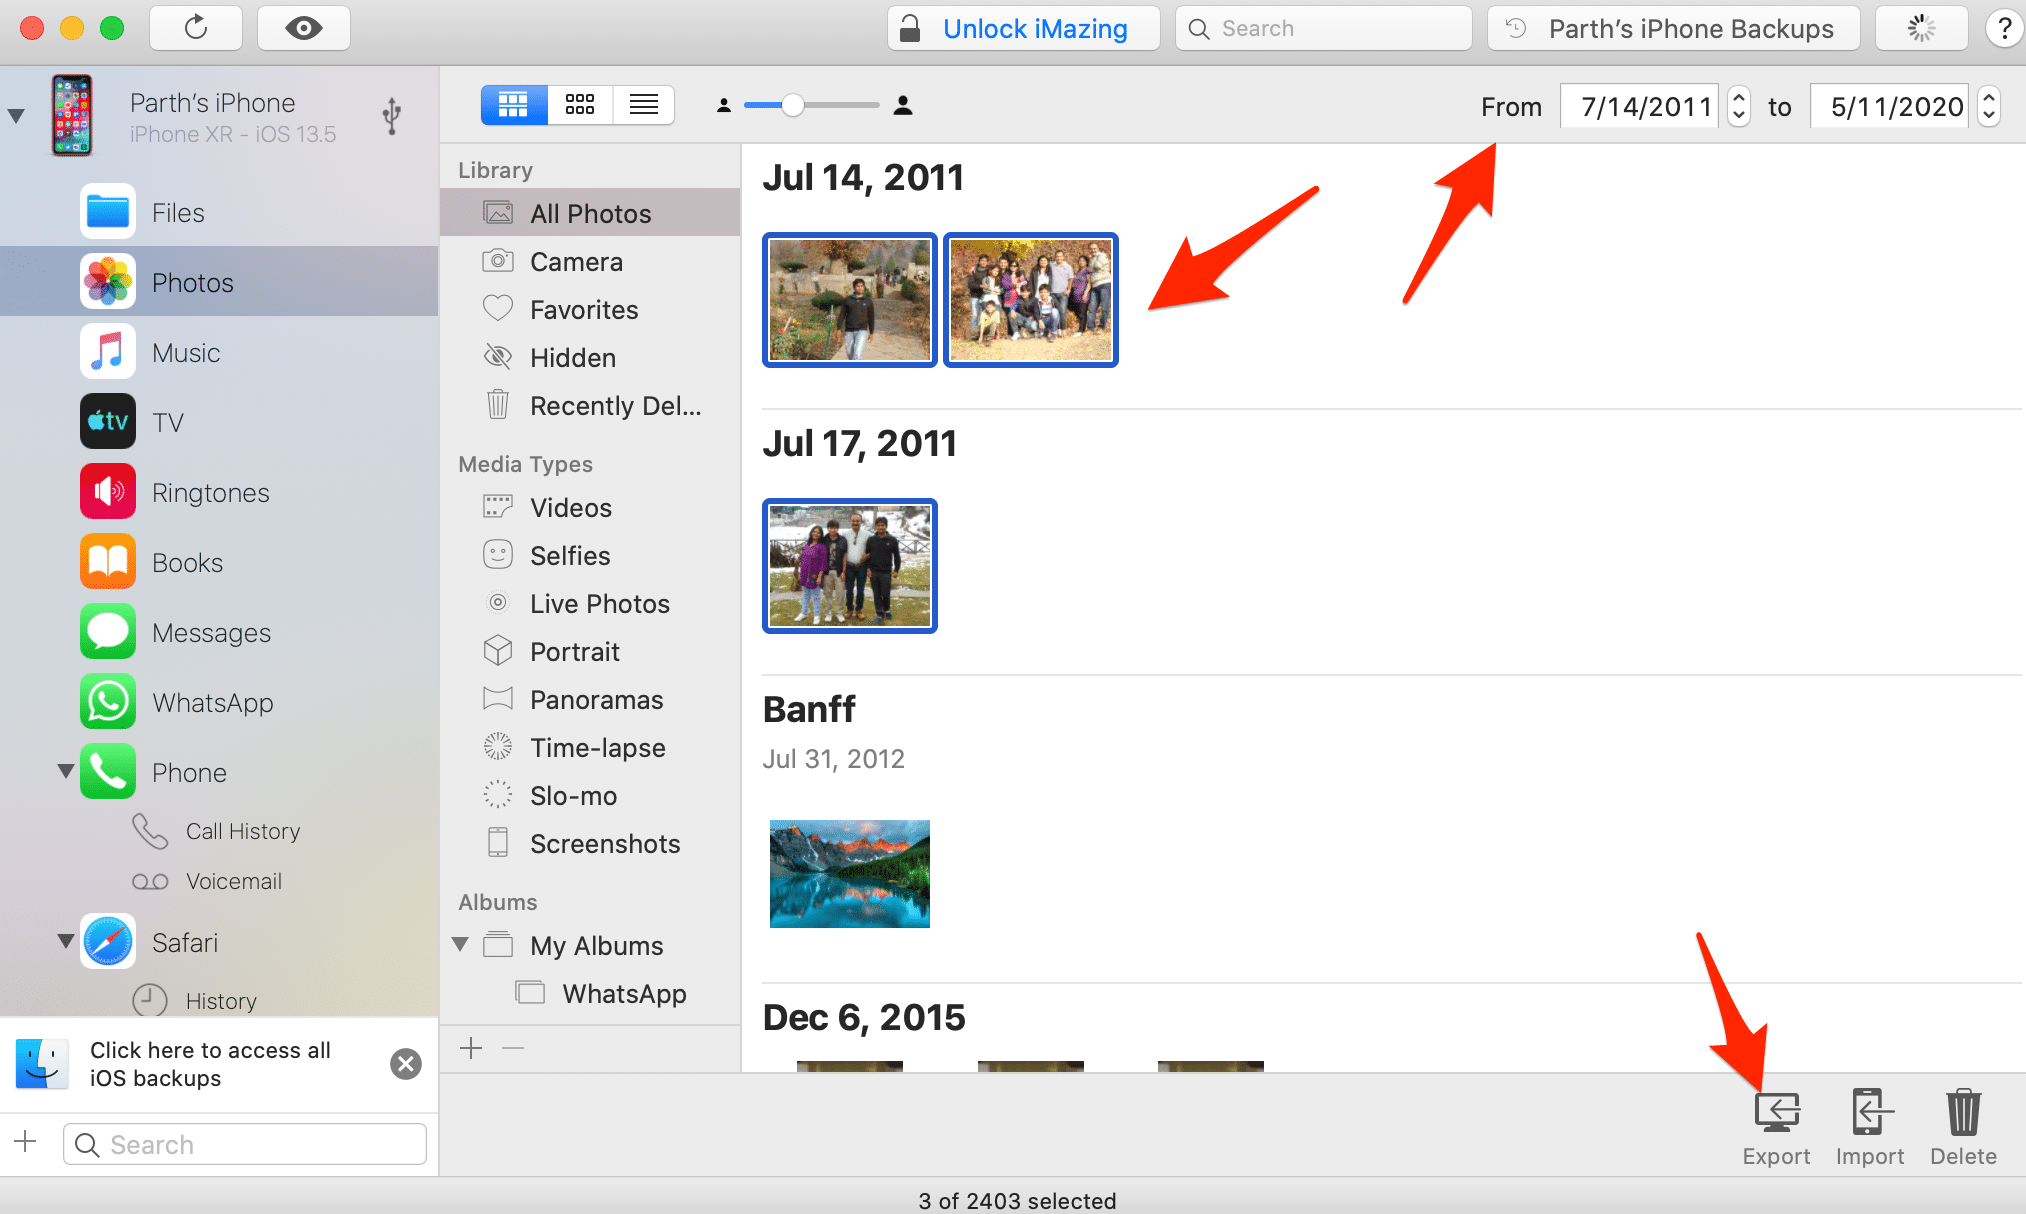The height and width of the screenshot is (1214, 2026).
Task: Open the All Photos library section
Action: (590, 212)
